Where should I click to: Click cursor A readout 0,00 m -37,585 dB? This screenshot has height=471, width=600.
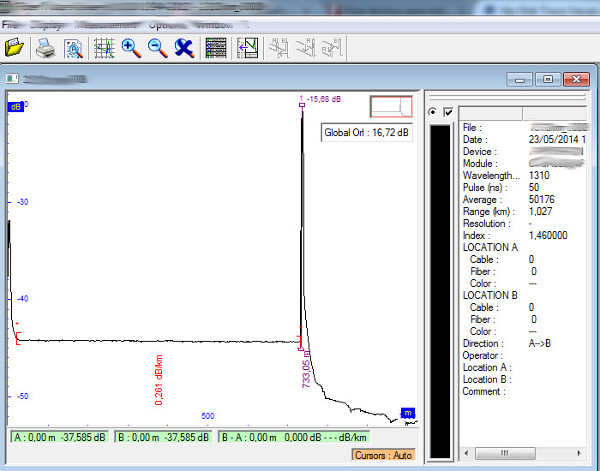[60, 437]
